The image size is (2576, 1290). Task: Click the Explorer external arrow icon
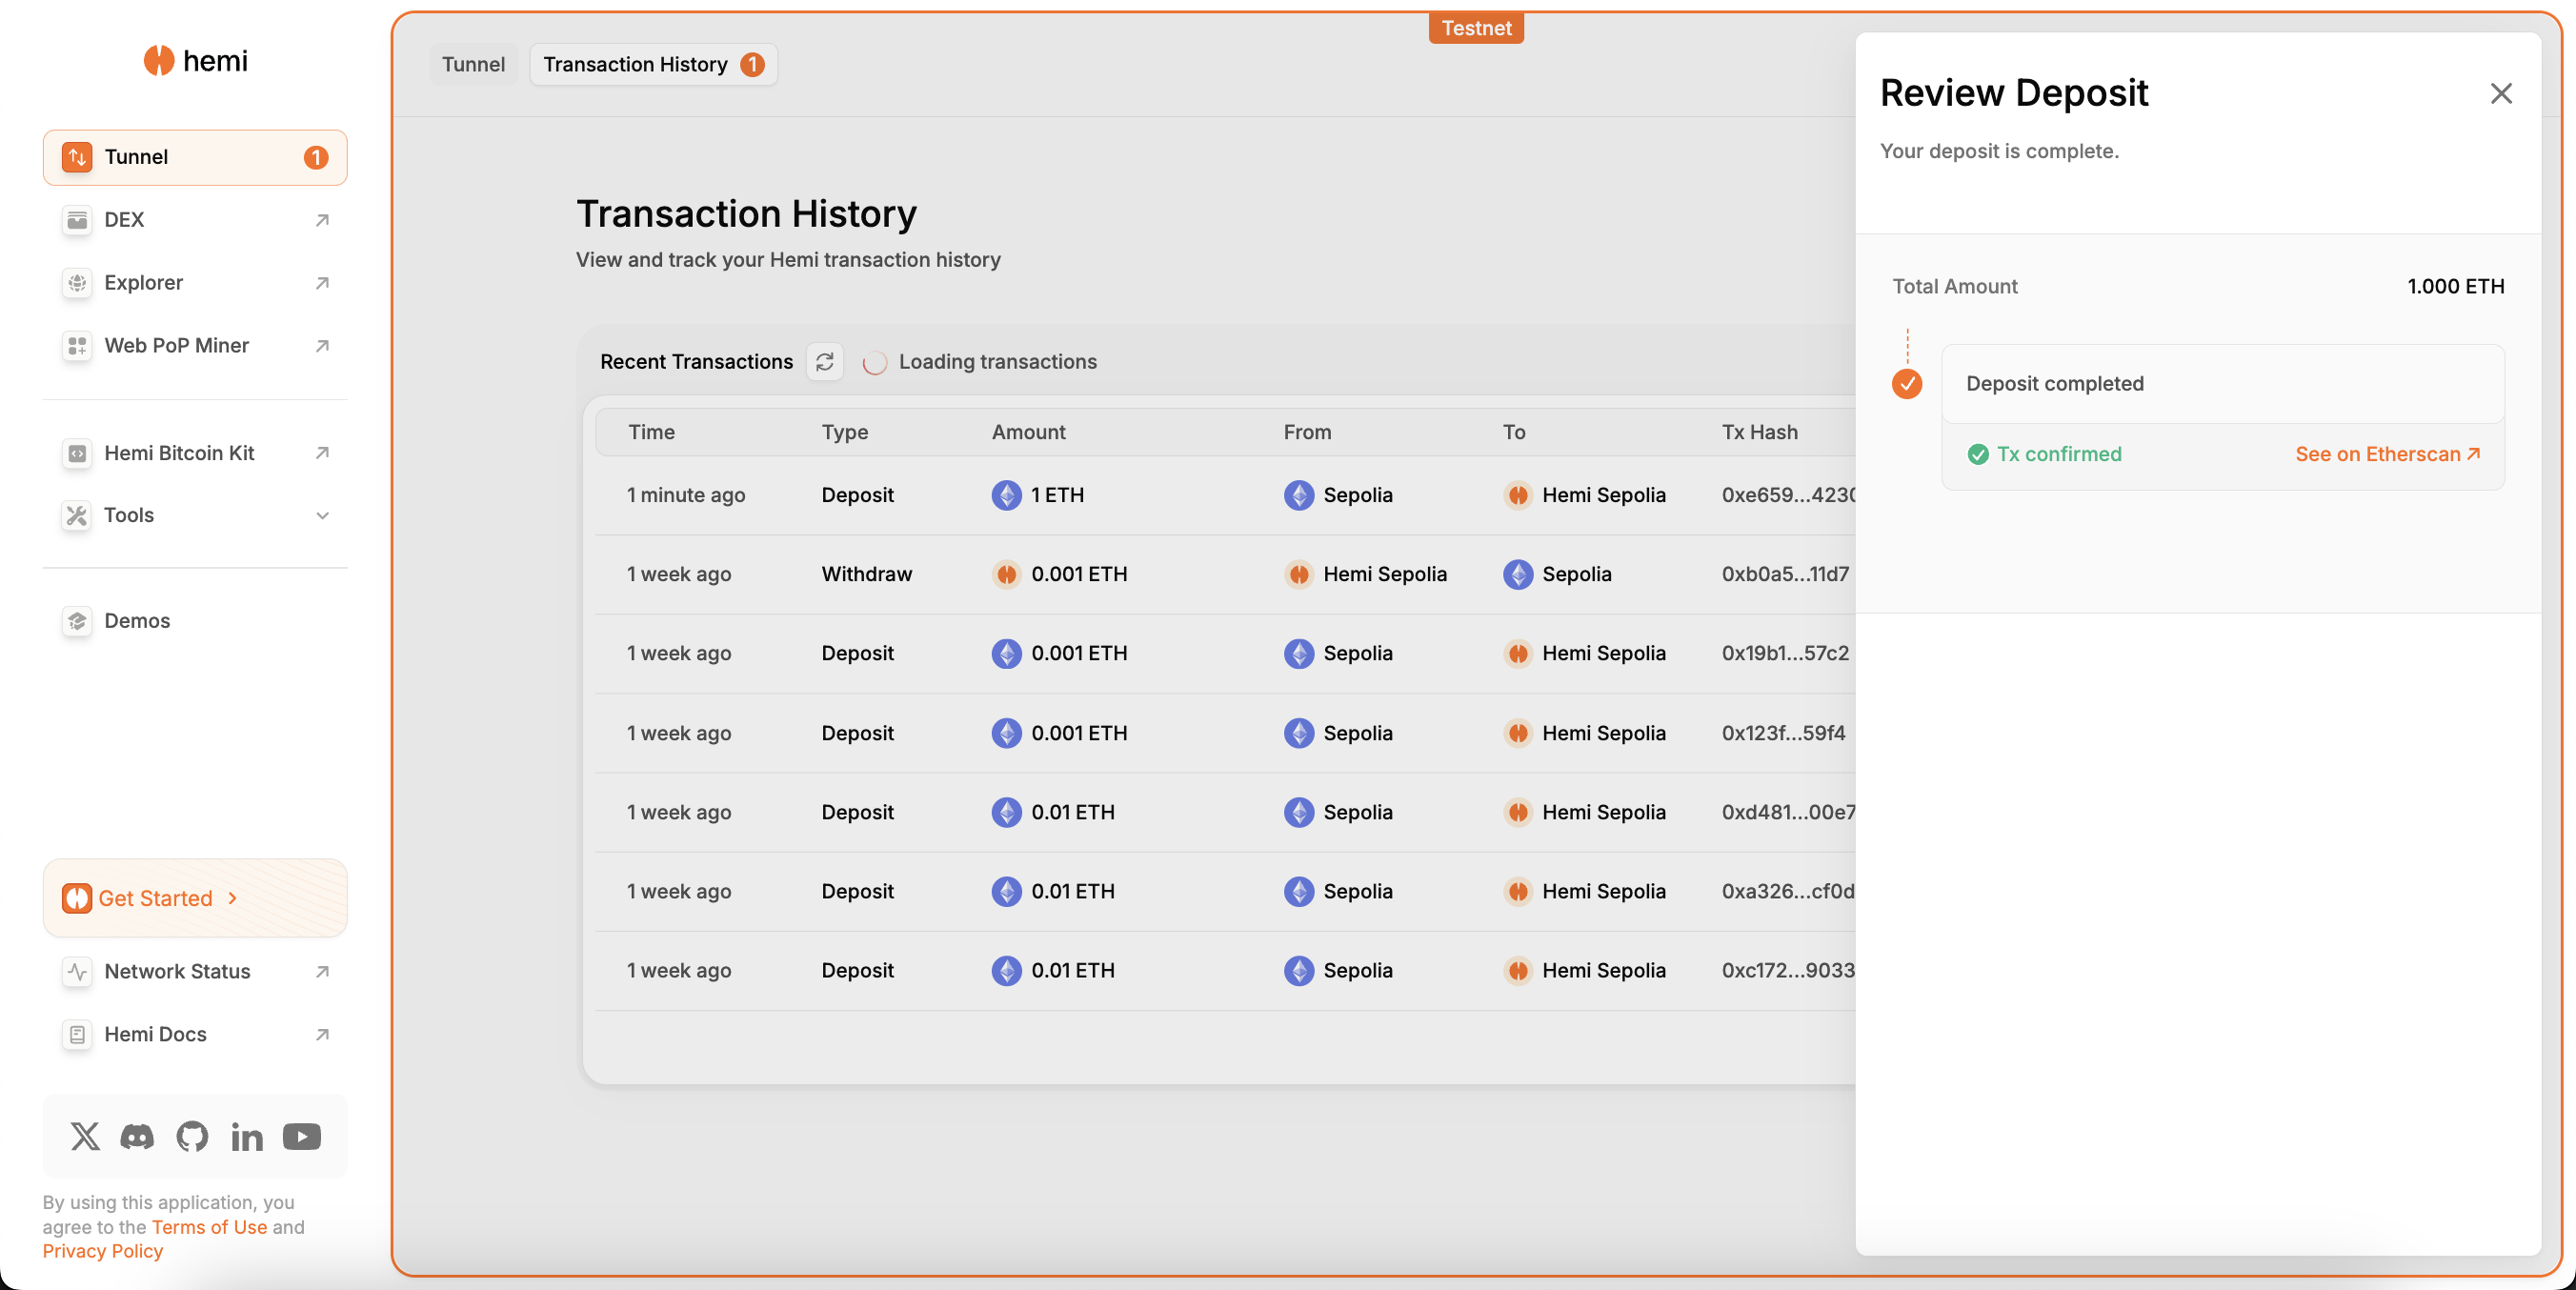322,283
